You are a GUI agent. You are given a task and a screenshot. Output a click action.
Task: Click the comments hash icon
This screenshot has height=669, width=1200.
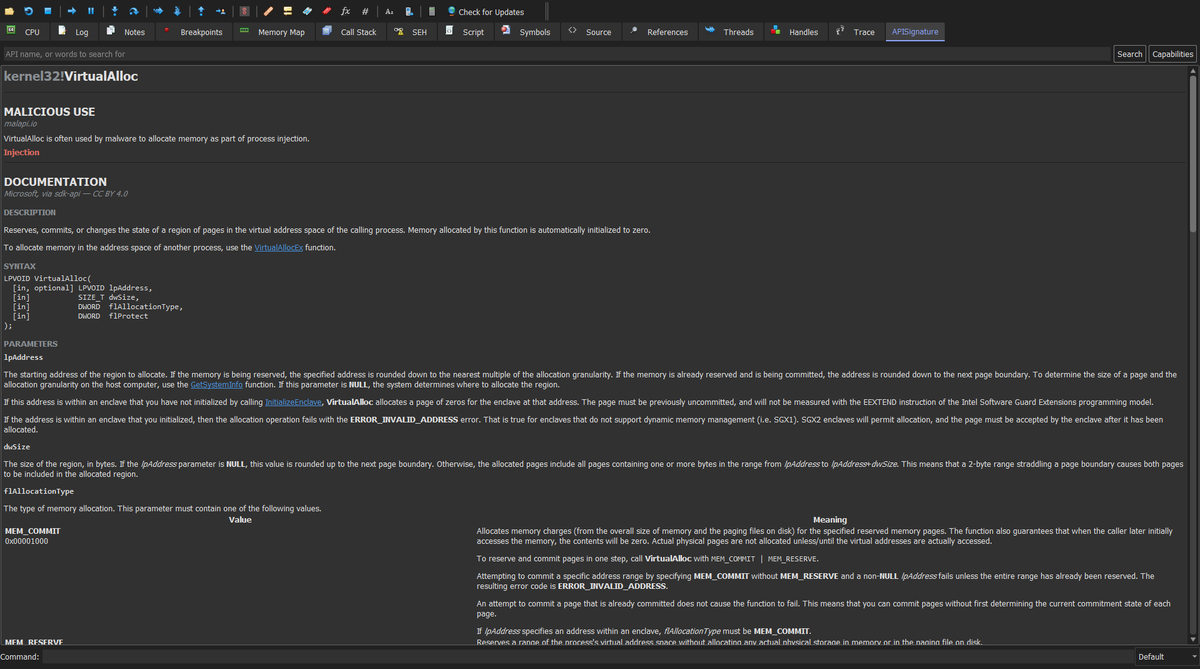coord(365,11)
